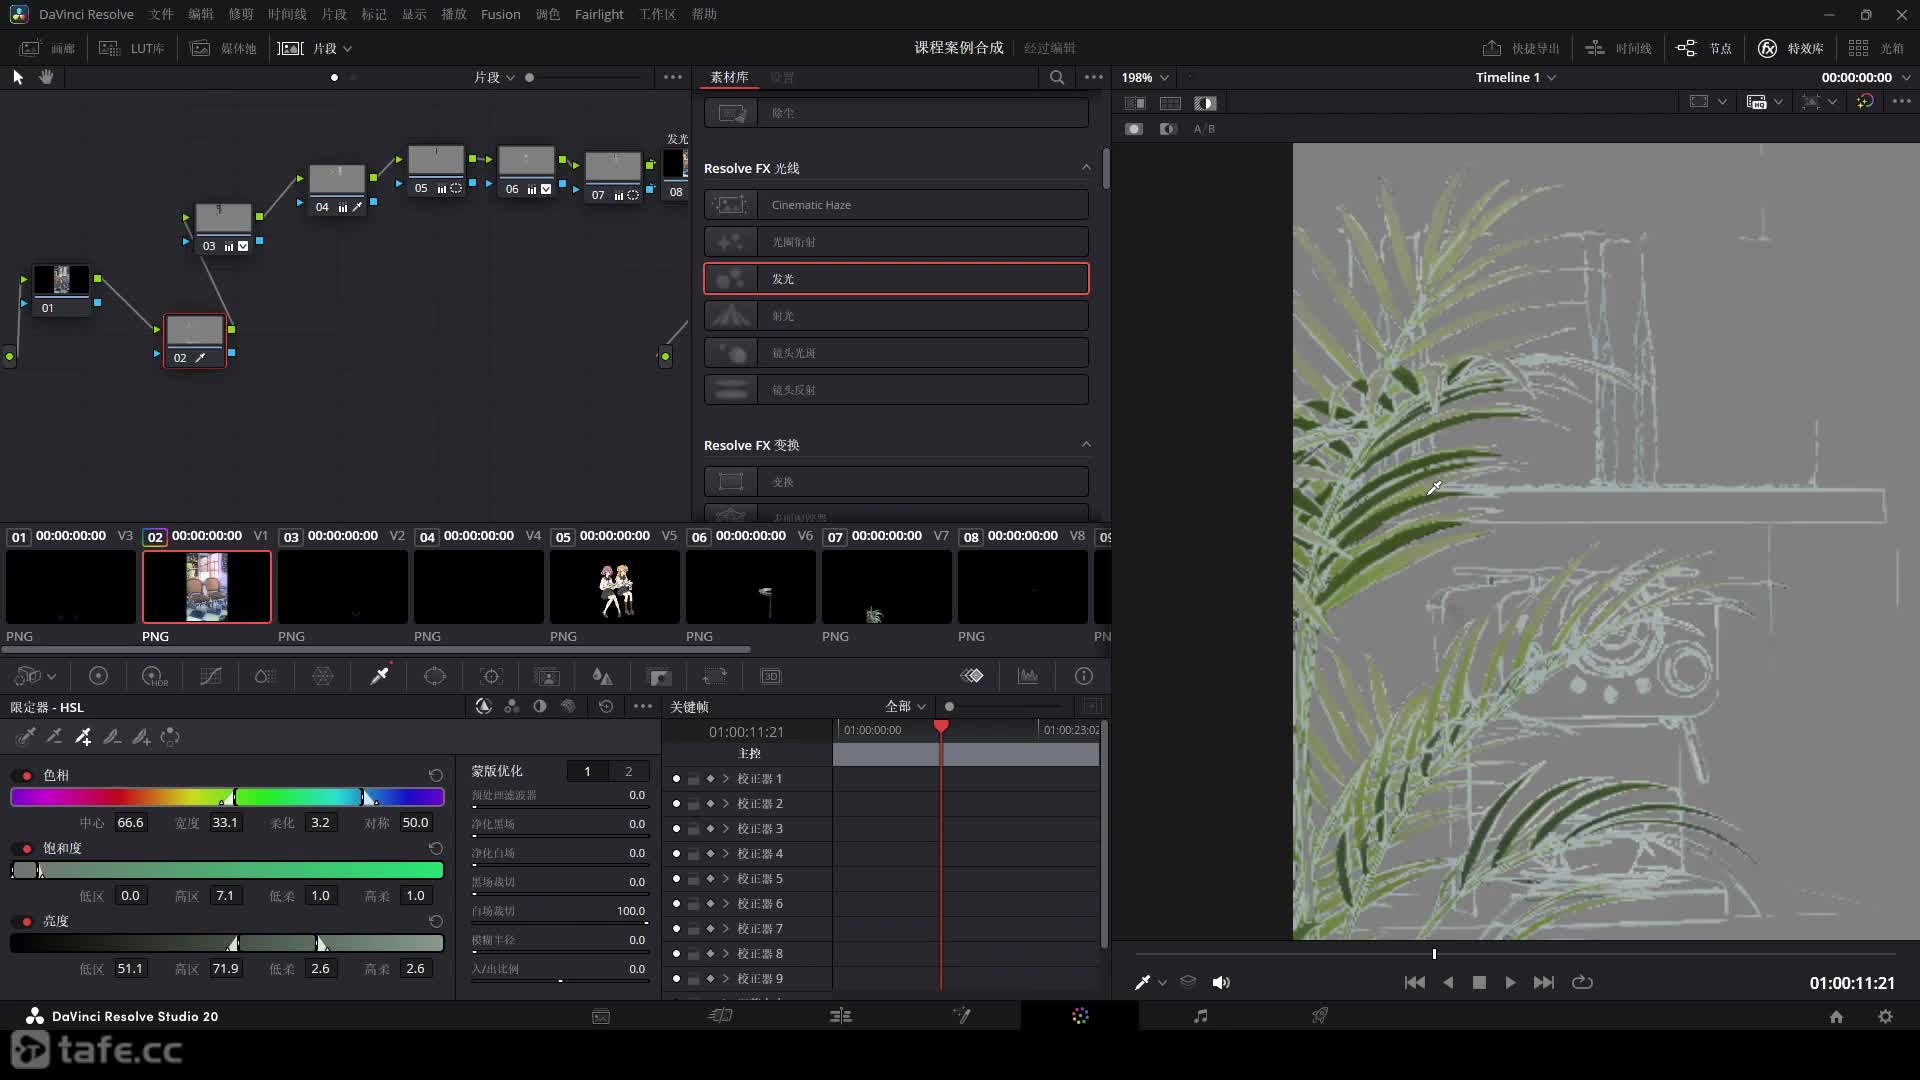Toggle the Hue qualifier enable dot
The image size is (1920, 1080).
27,776
